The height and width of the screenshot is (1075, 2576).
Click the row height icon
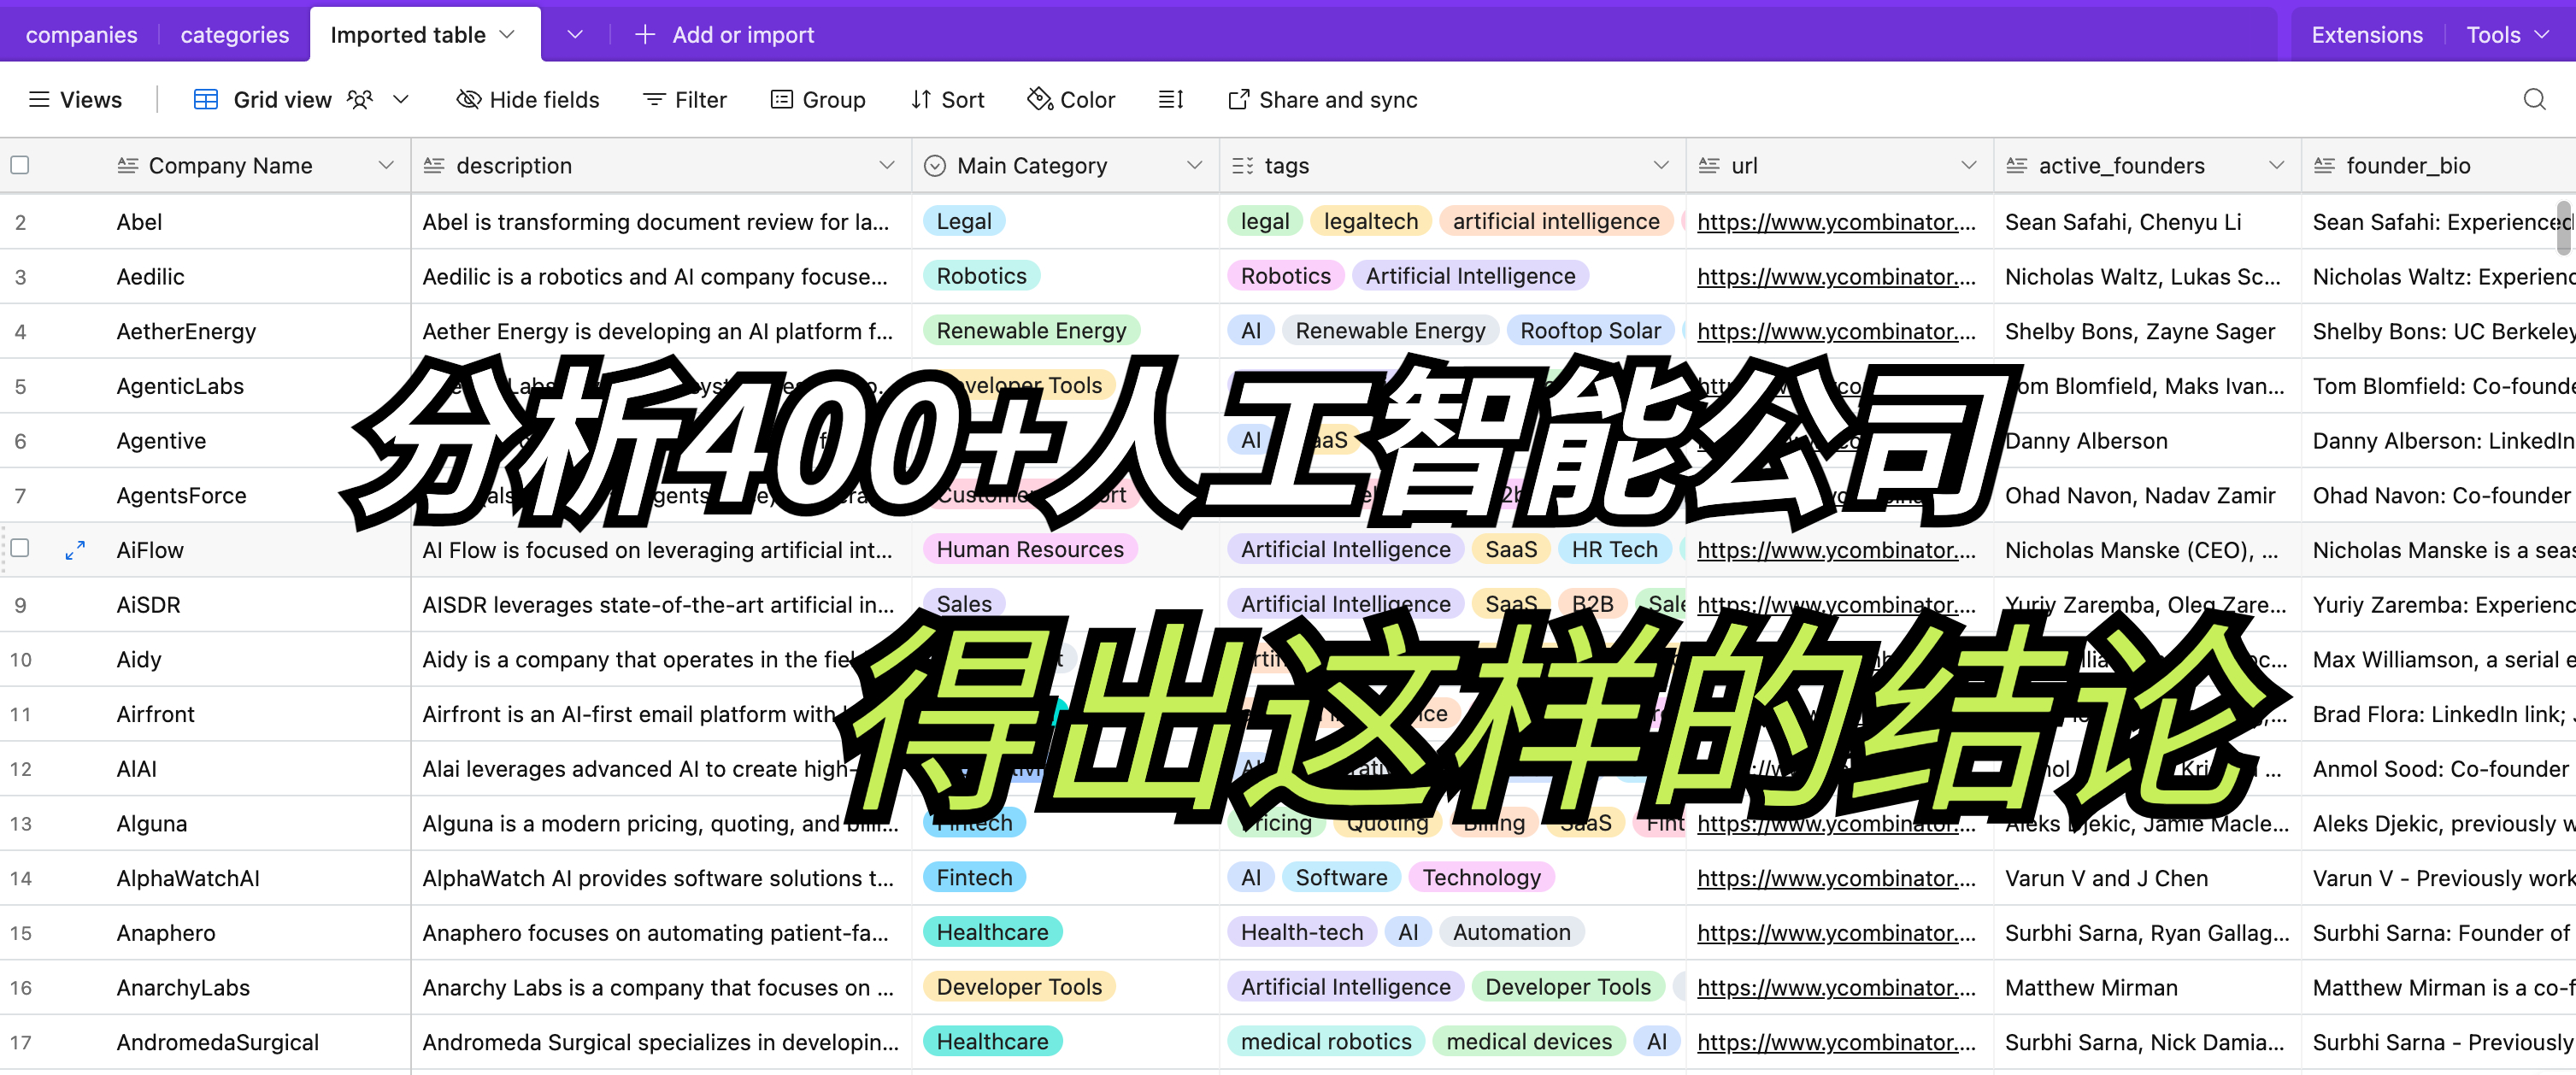click(x=1171, y=99)
